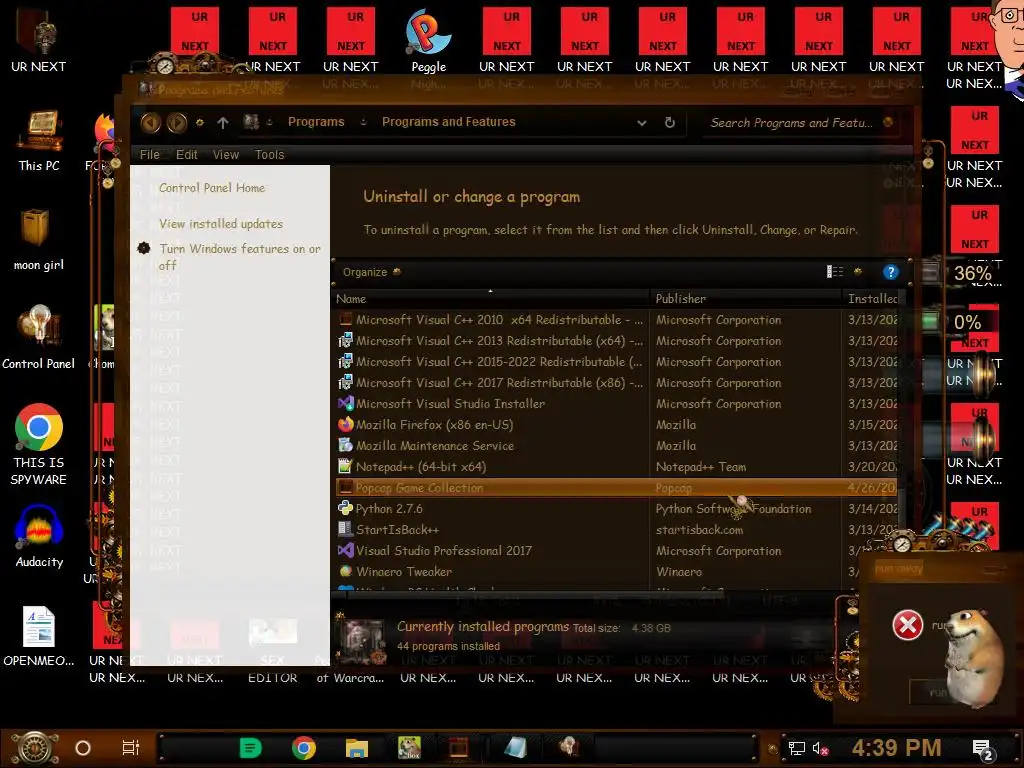The image size is (1024, 768).
Task: Select the This PC desktop icon
Action: (39, 140)
